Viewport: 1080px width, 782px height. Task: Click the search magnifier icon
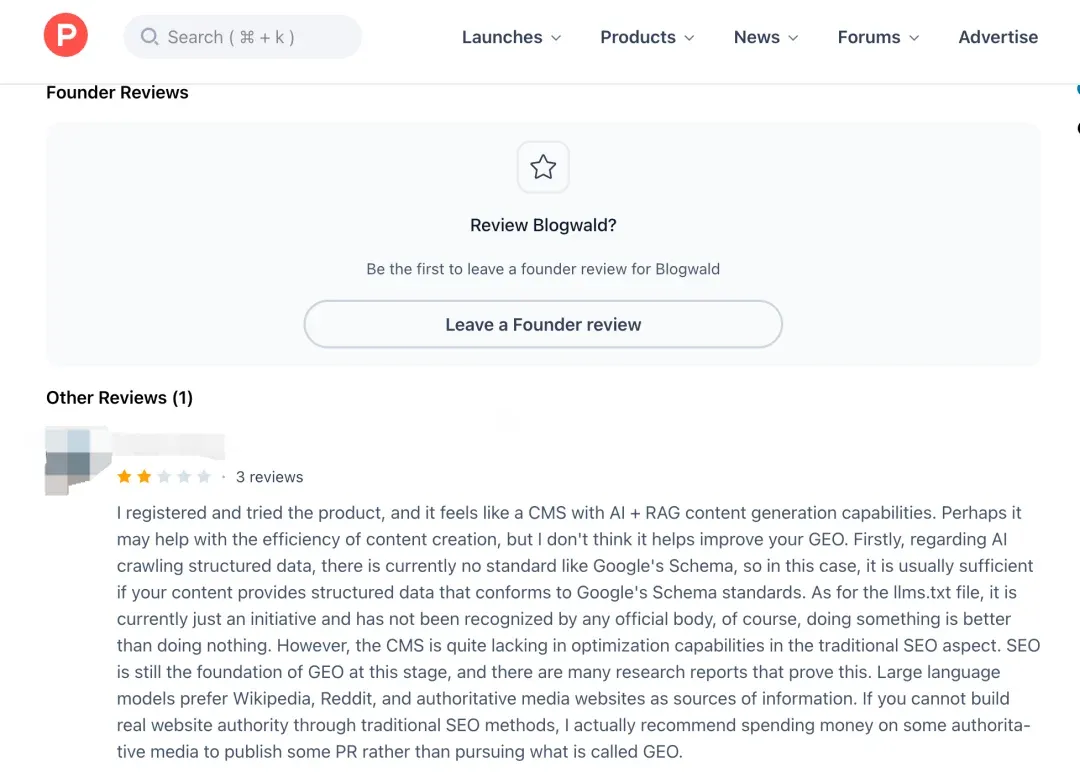tap(150, 37)
